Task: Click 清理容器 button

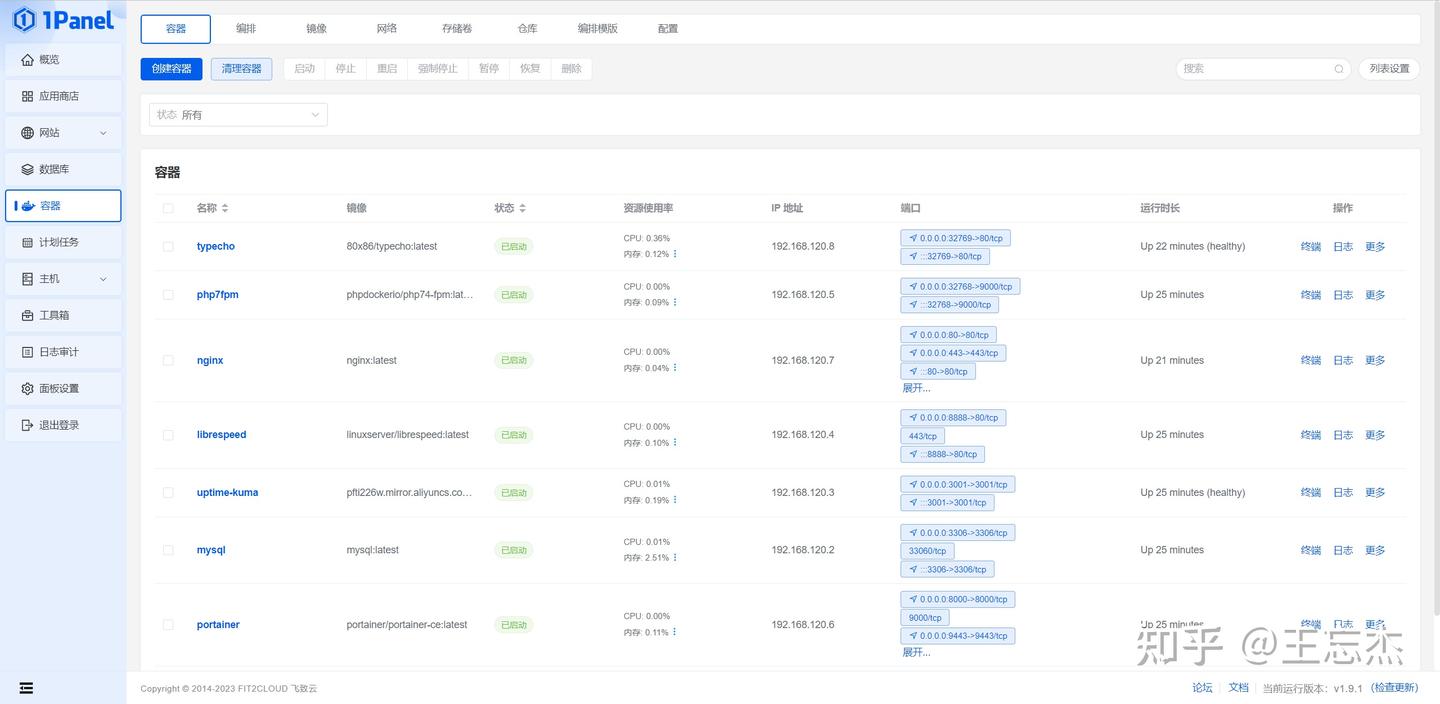Action: pyautogui.click(x=241, y=69)
